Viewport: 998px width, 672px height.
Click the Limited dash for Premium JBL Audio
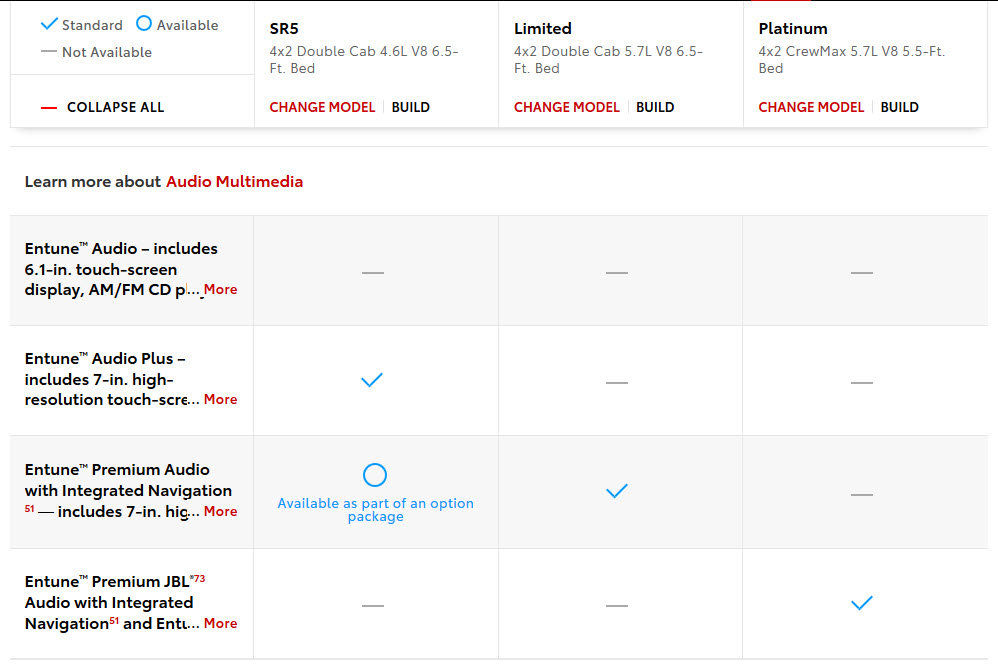click(617, 605)
